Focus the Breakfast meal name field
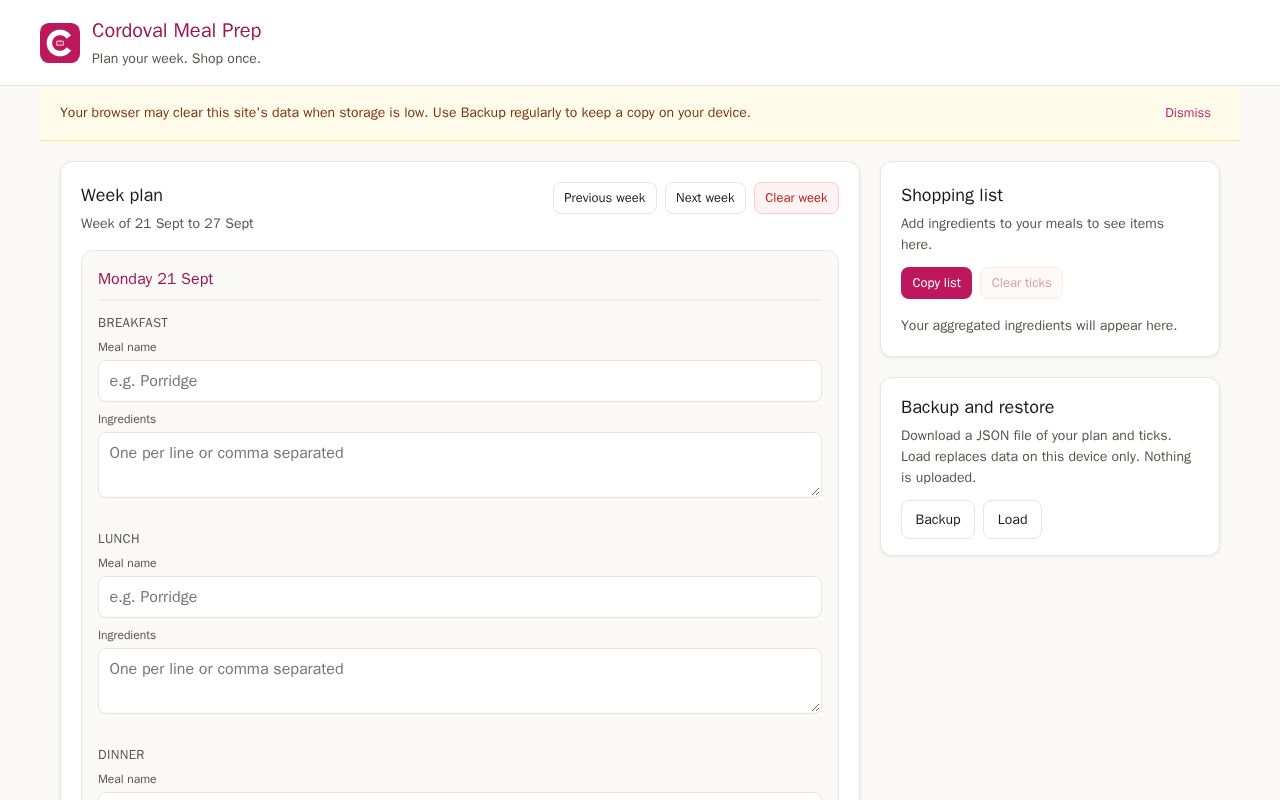1280x800 pixels. 460,381
